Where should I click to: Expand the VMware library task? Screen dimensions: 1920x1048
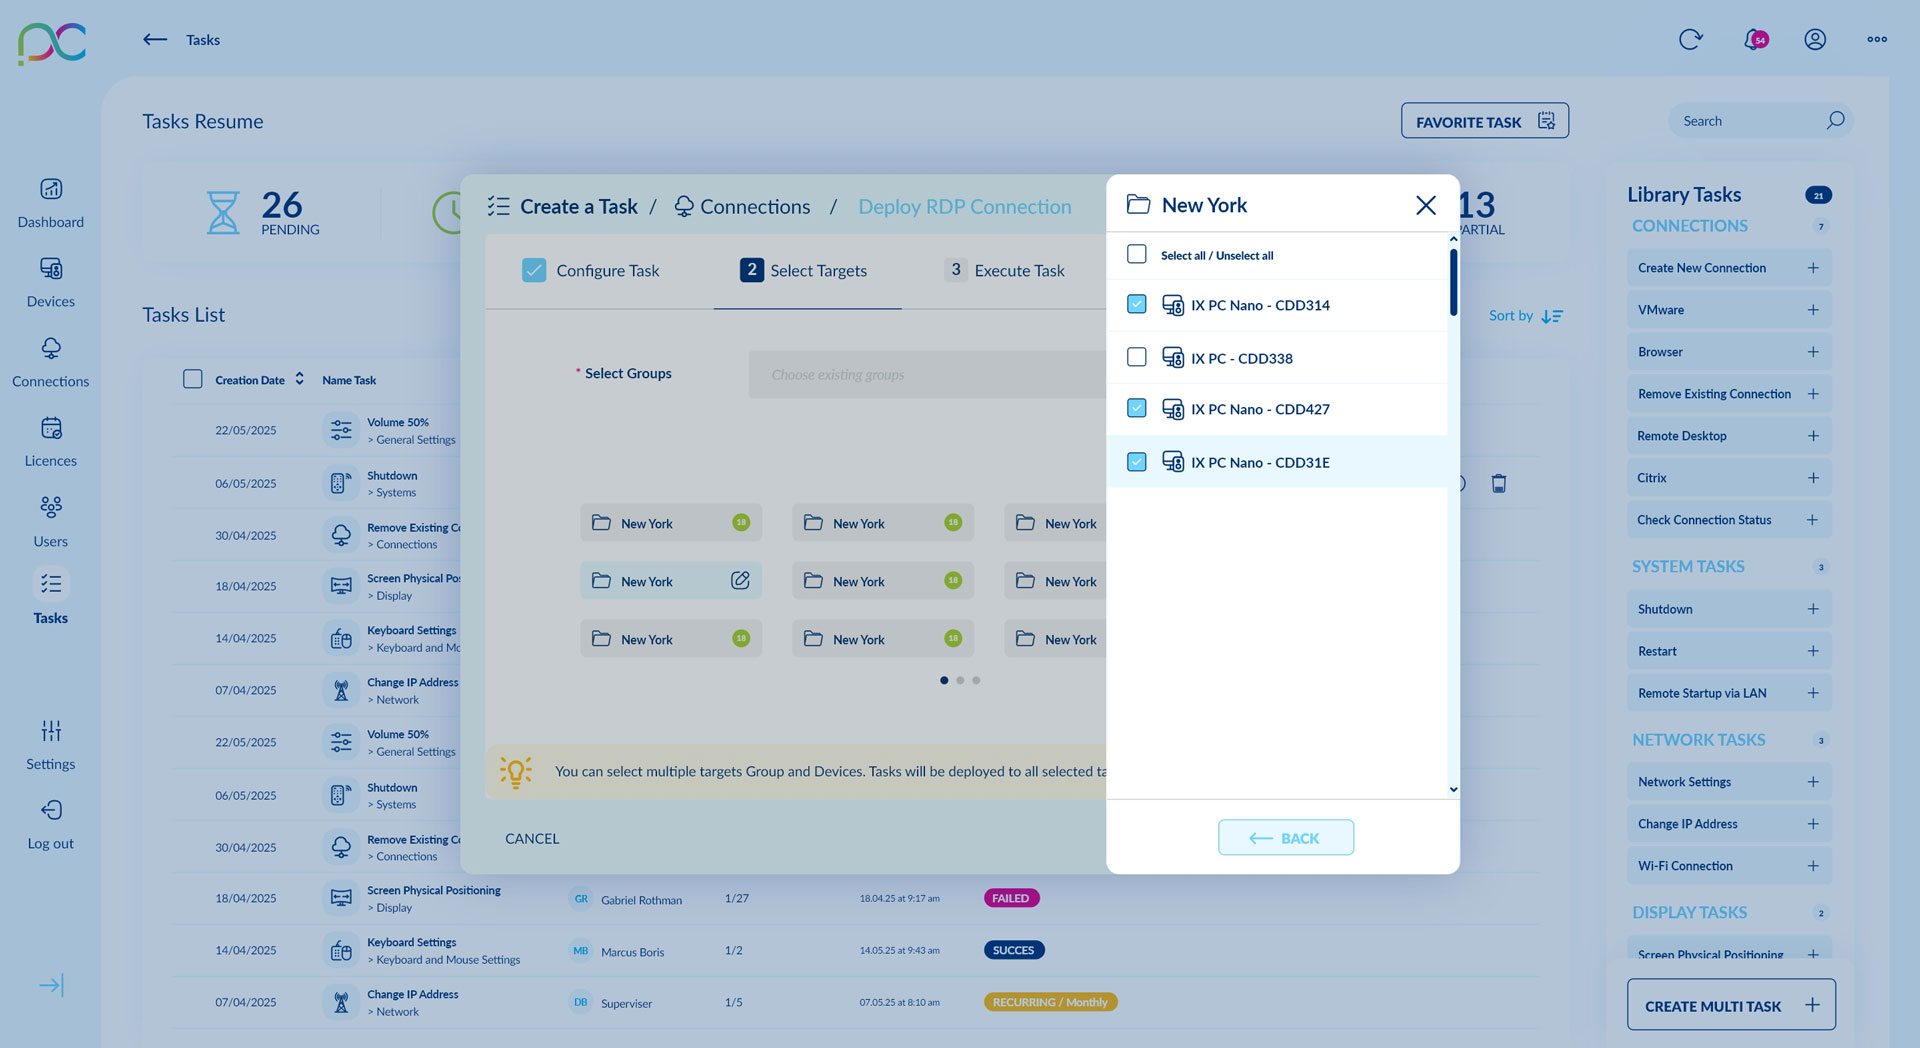[x=1812, y=310]
